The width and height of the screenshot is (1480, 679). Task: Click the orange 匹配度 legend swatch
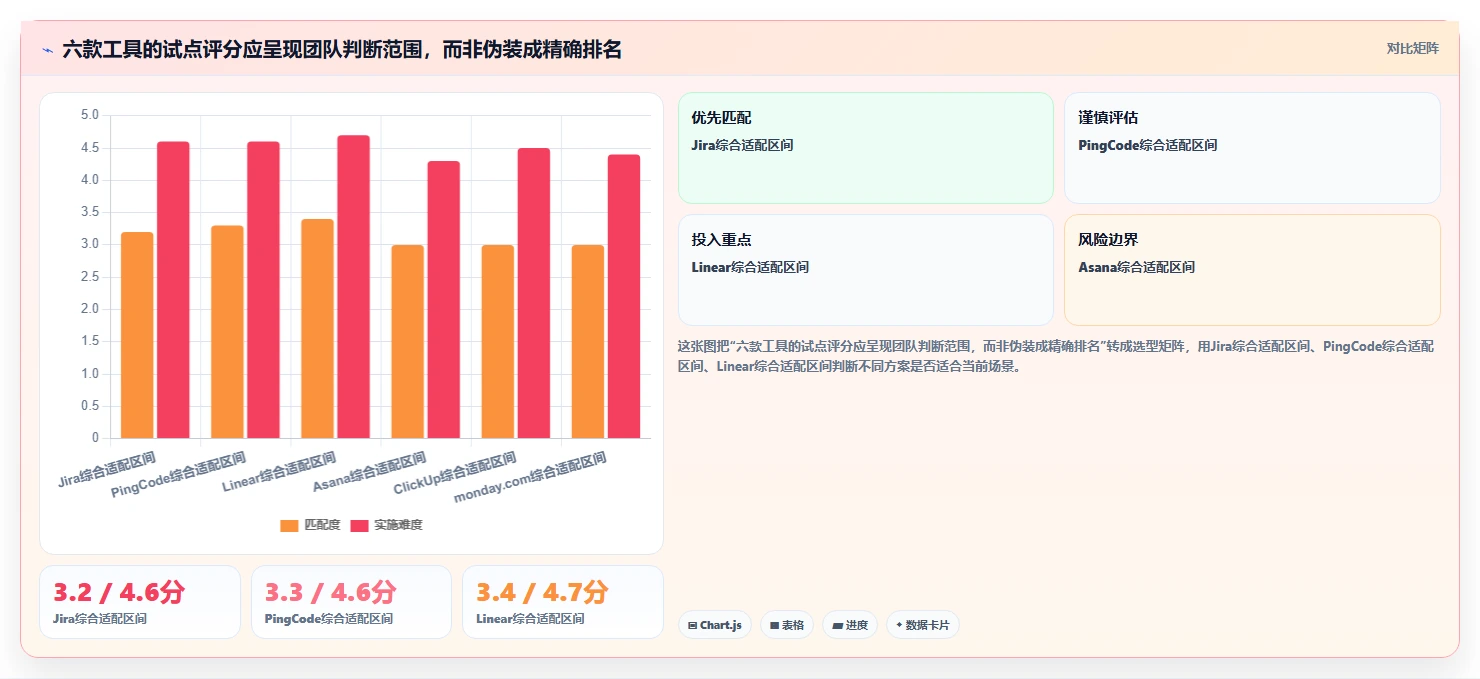pyautogui.click(x=289, y=526)
